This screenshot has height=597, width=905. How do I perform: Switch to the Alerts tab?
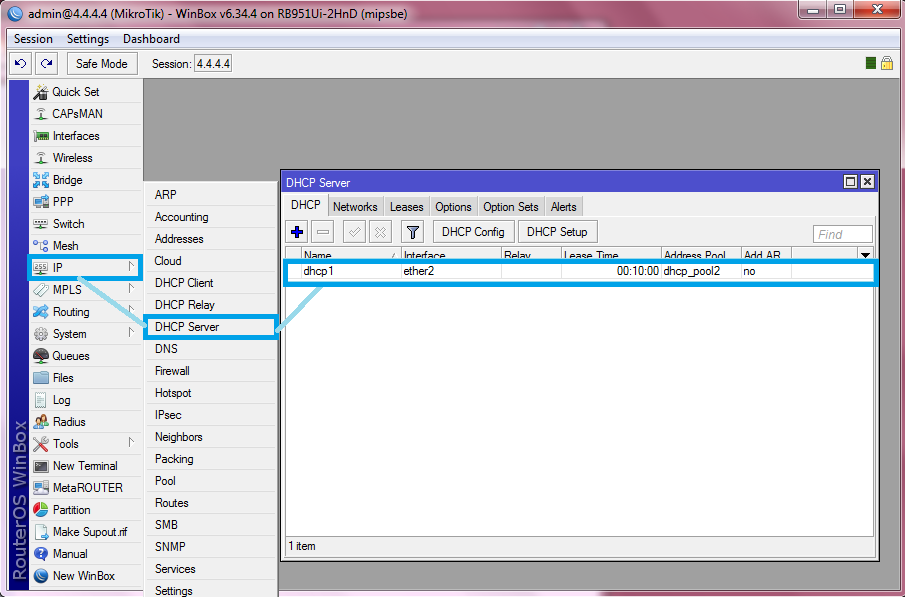(563, 207)
